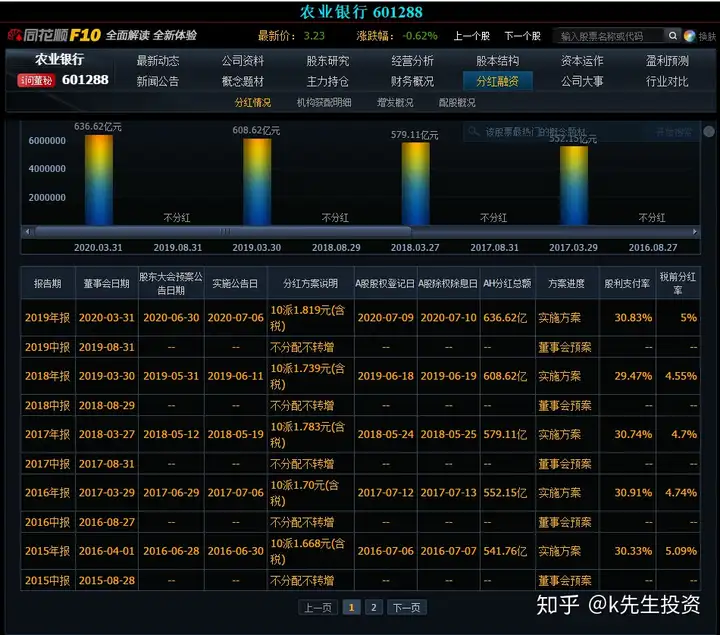720x635 pixels.
Task: Click the 10派1.668元(含税) cell
Action: pyautogui.click(x=310, y=551)
